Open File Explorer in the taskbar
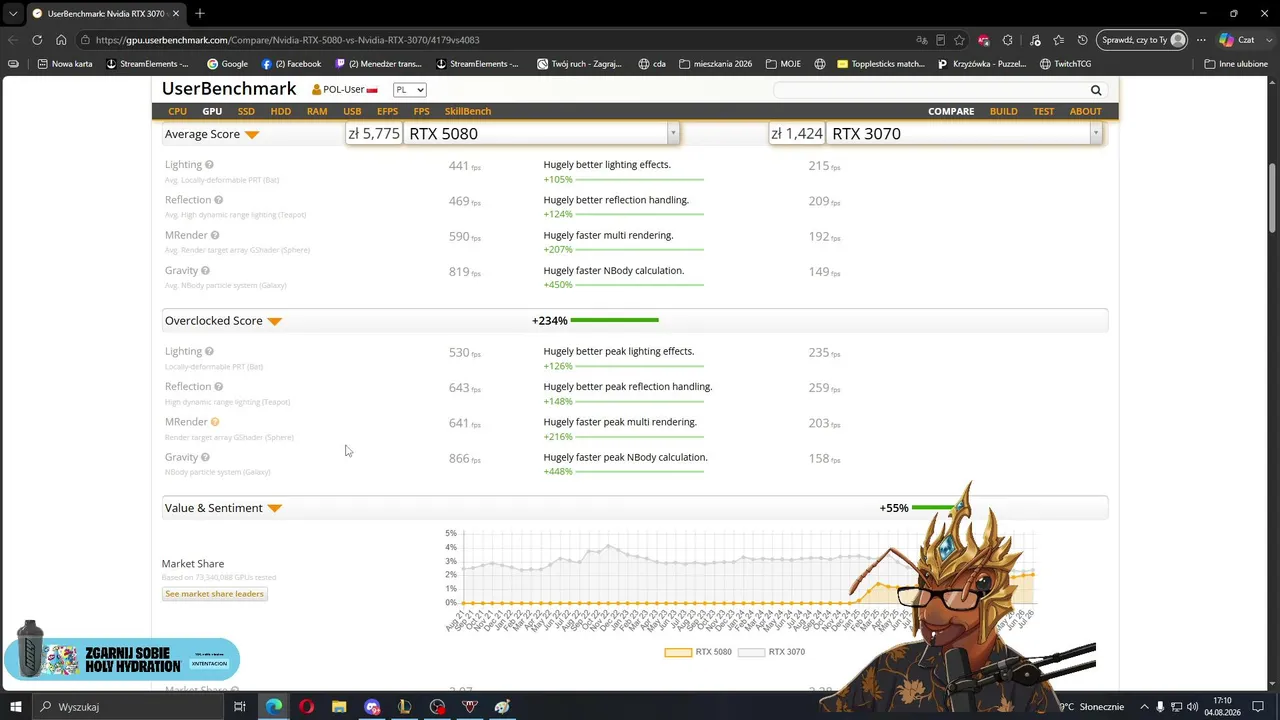Image resolution: width=1280 pixels, height=720 pixels. click(339, 707)
